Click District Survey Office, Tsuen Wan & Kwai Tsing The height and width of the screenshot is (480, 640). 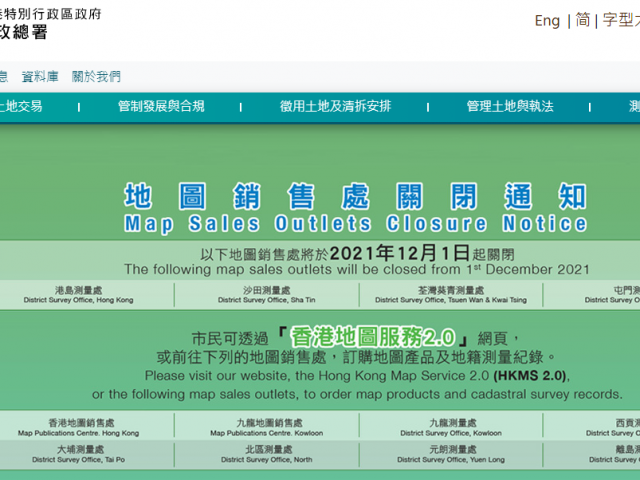(x=451, y=295)
